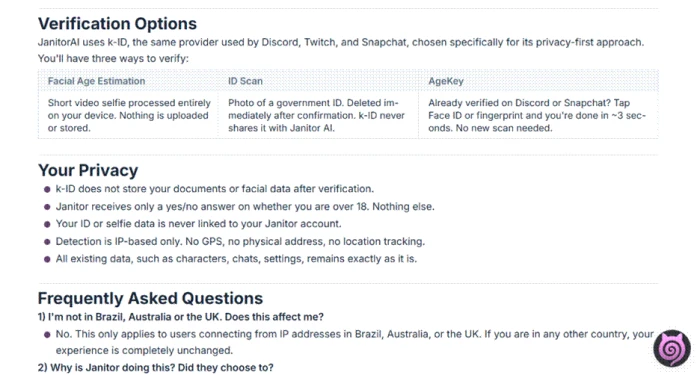The height and width of the screenshot is (375, 700).
Task: Click the Frequently Asked Questions heading
Action: [150, 298]
